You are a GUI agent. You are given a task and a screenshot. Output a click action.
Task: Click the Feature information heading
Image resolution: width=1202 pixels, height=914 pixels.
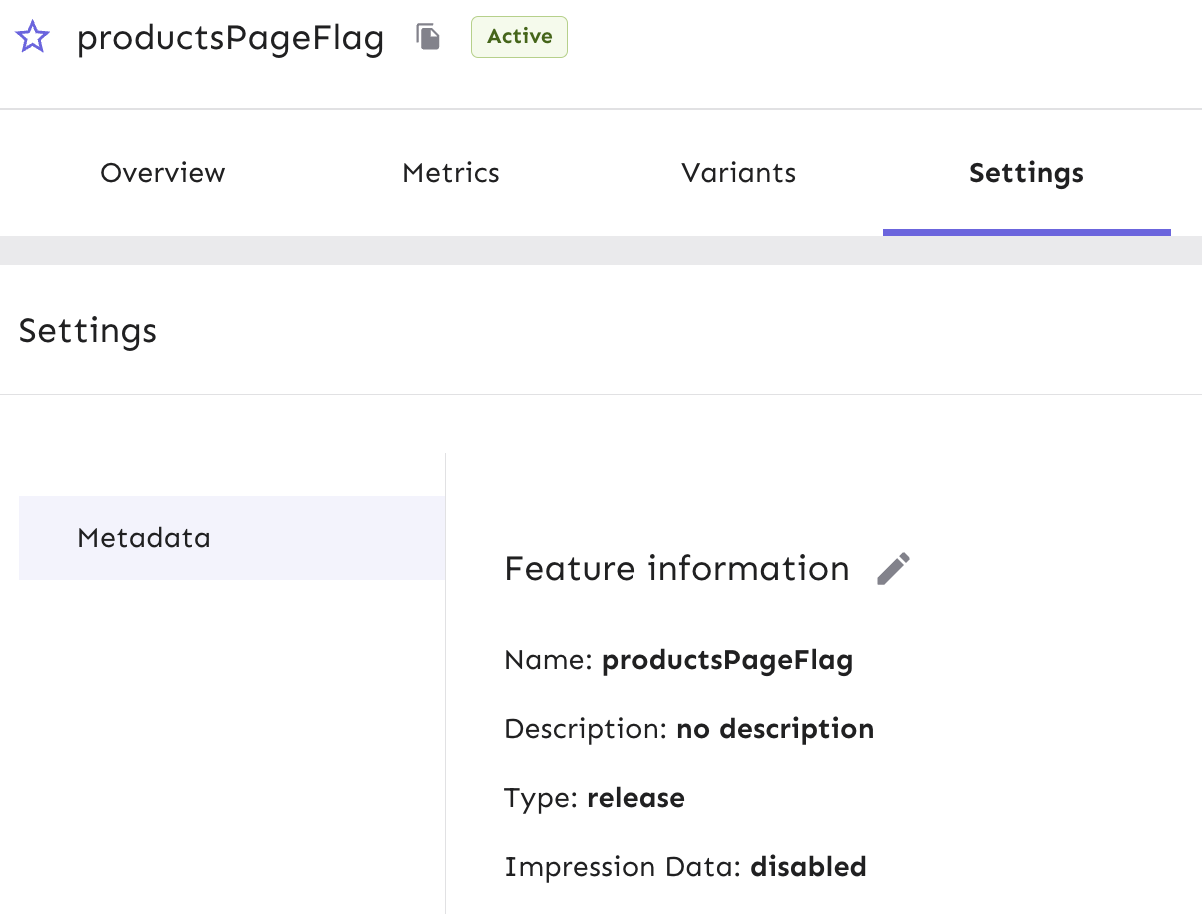click(x=676, y=568)
